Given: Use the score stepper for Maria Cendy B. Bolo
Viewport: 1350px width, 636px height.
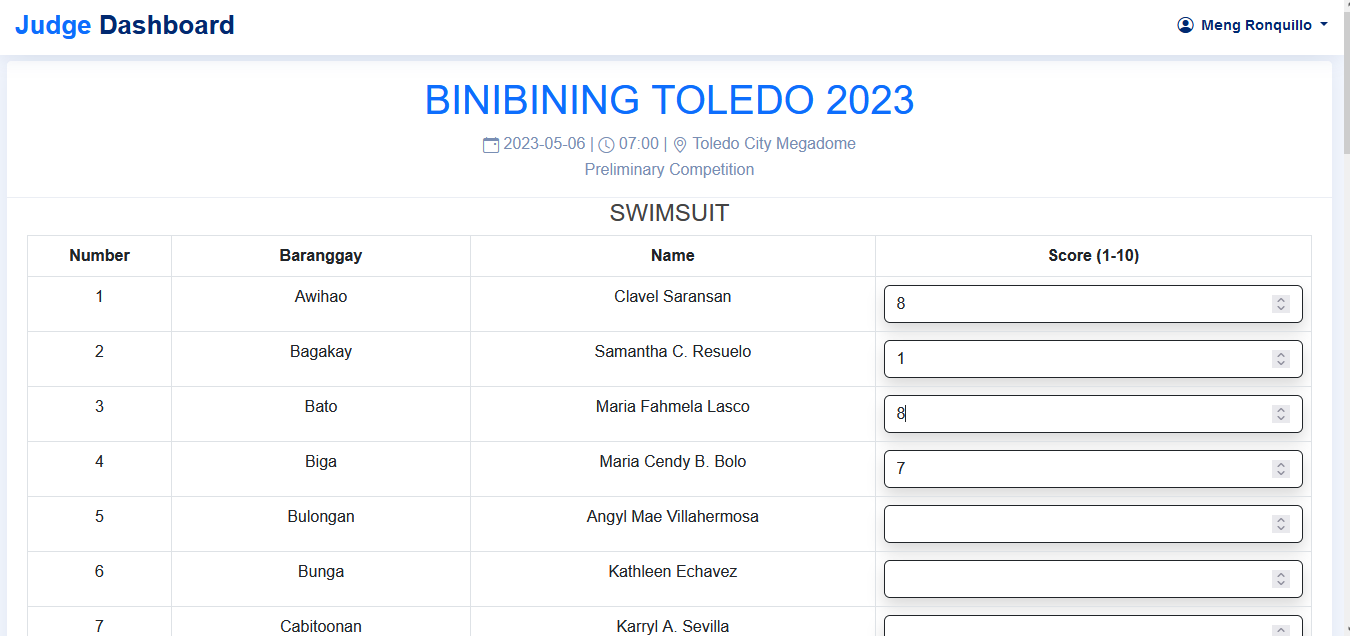Looking at the screenshot, I should tap(1280, 469).
